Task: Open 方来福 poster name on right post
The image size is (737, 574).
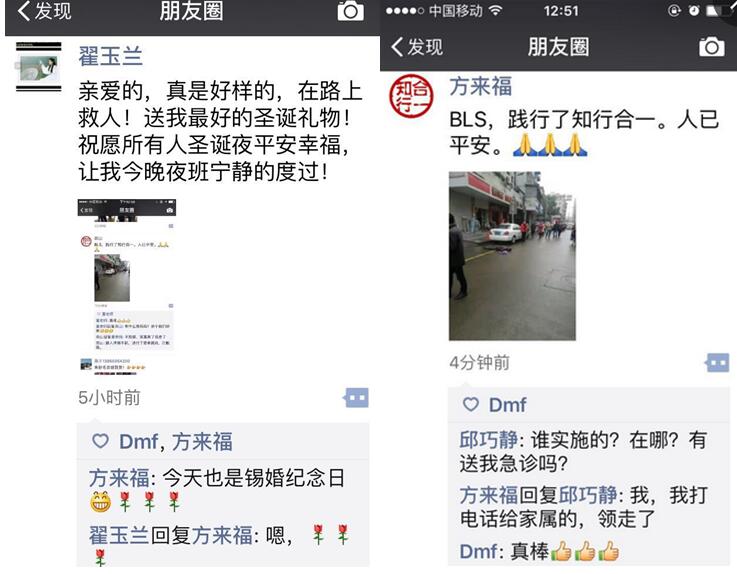Action: 480,86
